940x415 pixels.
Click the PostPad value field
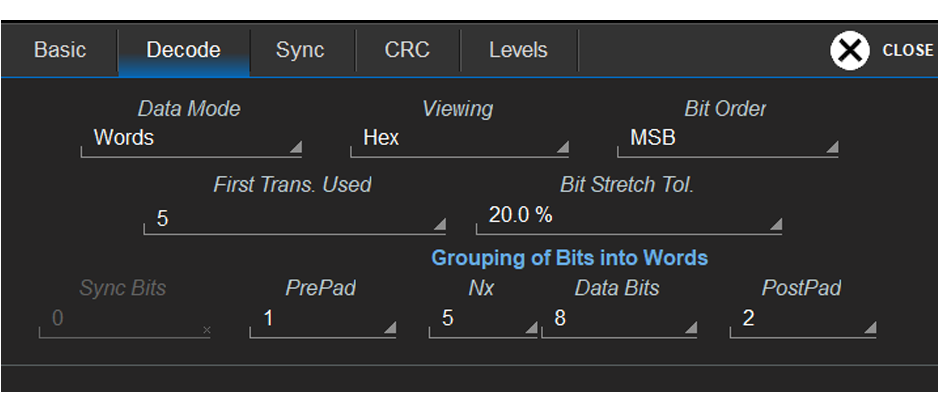pos(802,320)
